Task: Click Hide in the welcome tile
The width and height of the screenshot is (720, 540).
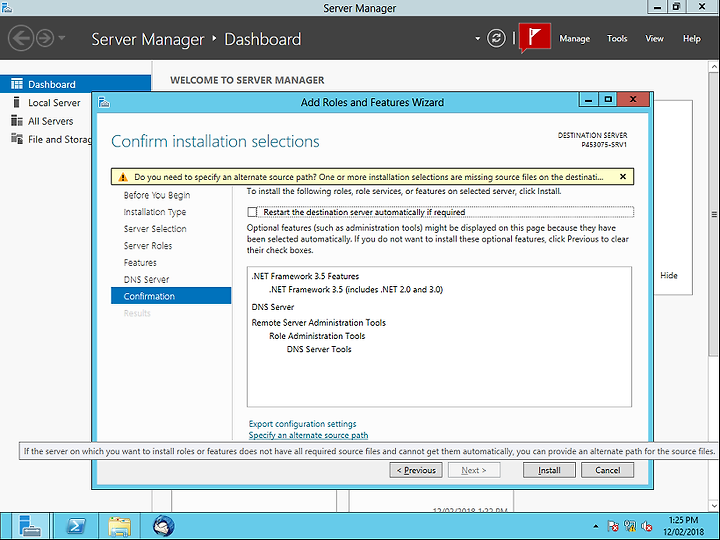Action: click(x=669, y=275)
